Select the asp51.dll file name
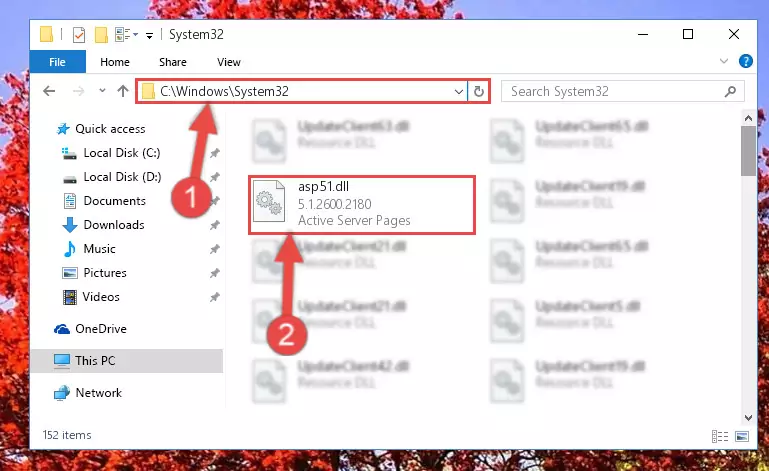This screenshot has width=769, height=471. 323,186
